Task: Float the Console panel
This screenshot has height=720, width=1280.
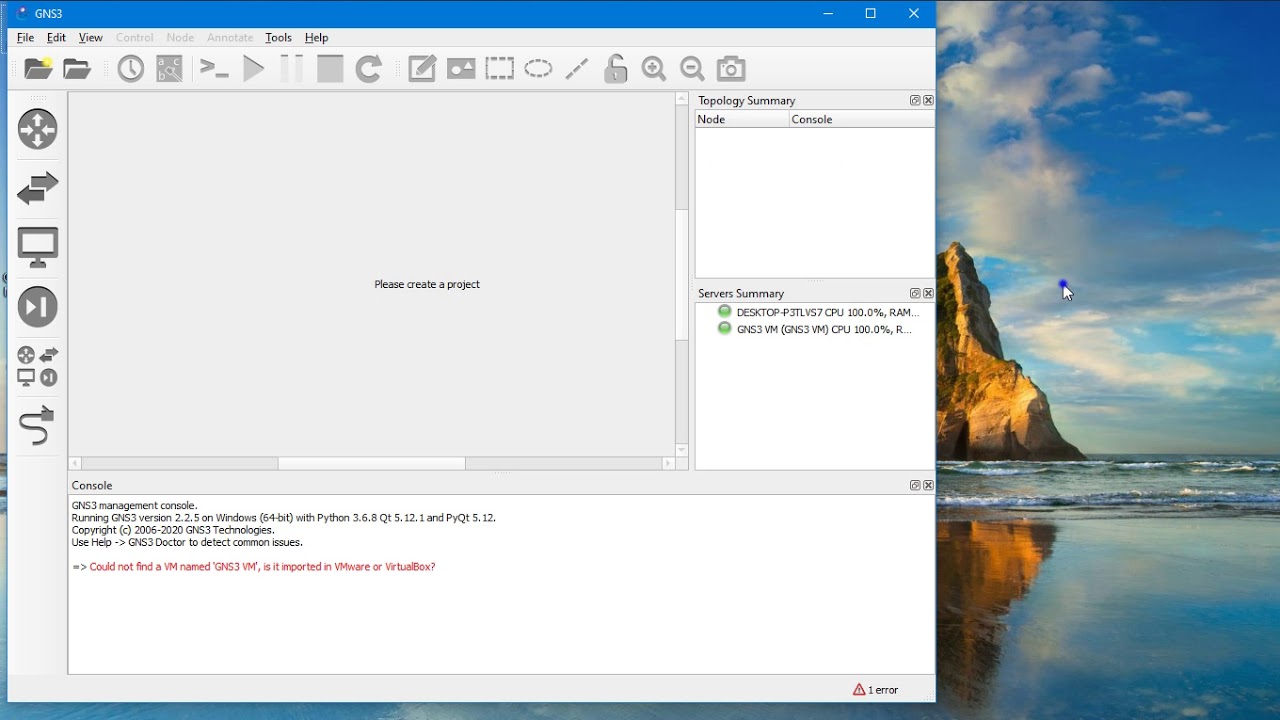Action: (x=915, y=485)
